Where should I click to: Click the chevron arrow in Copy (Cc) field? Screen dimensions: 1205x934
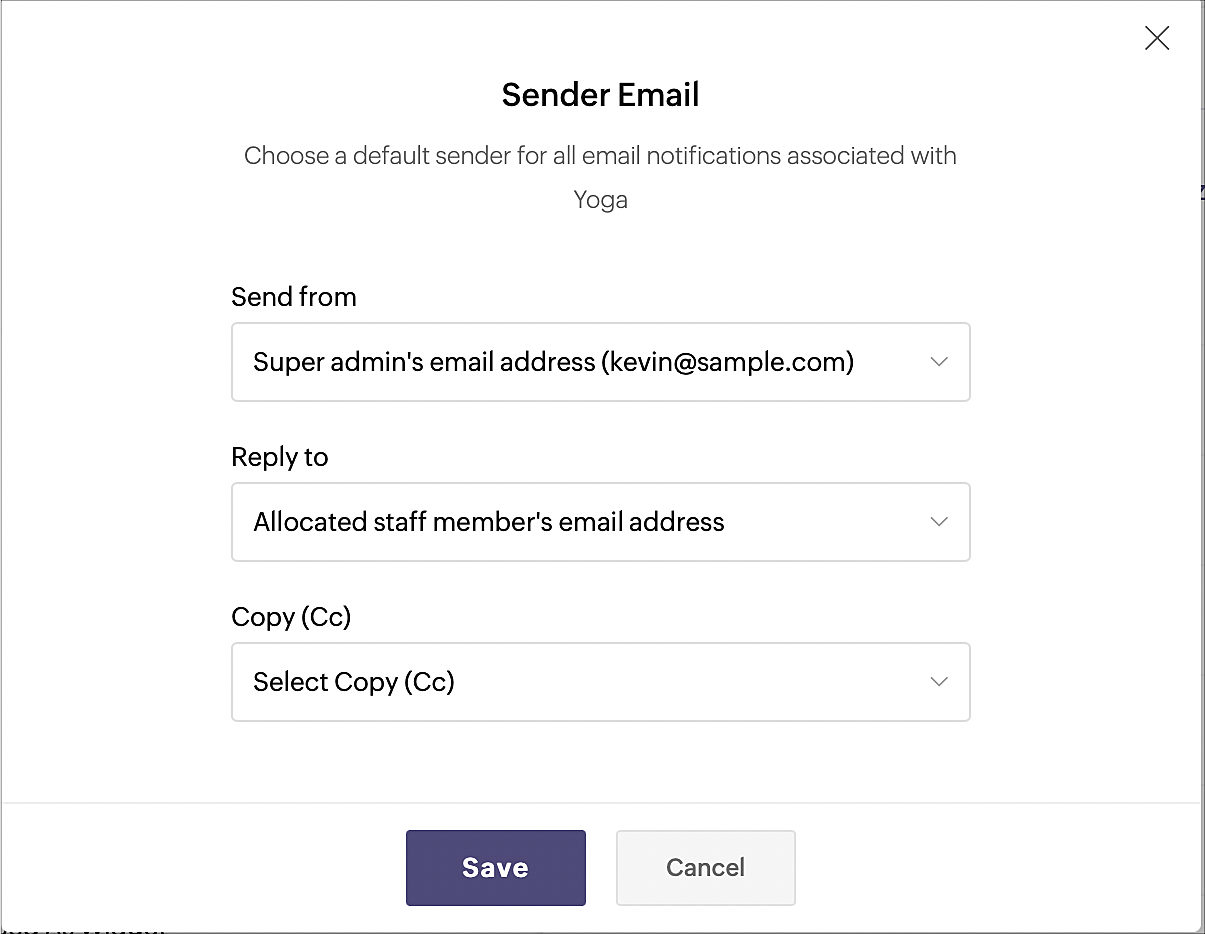pos(939,682)
